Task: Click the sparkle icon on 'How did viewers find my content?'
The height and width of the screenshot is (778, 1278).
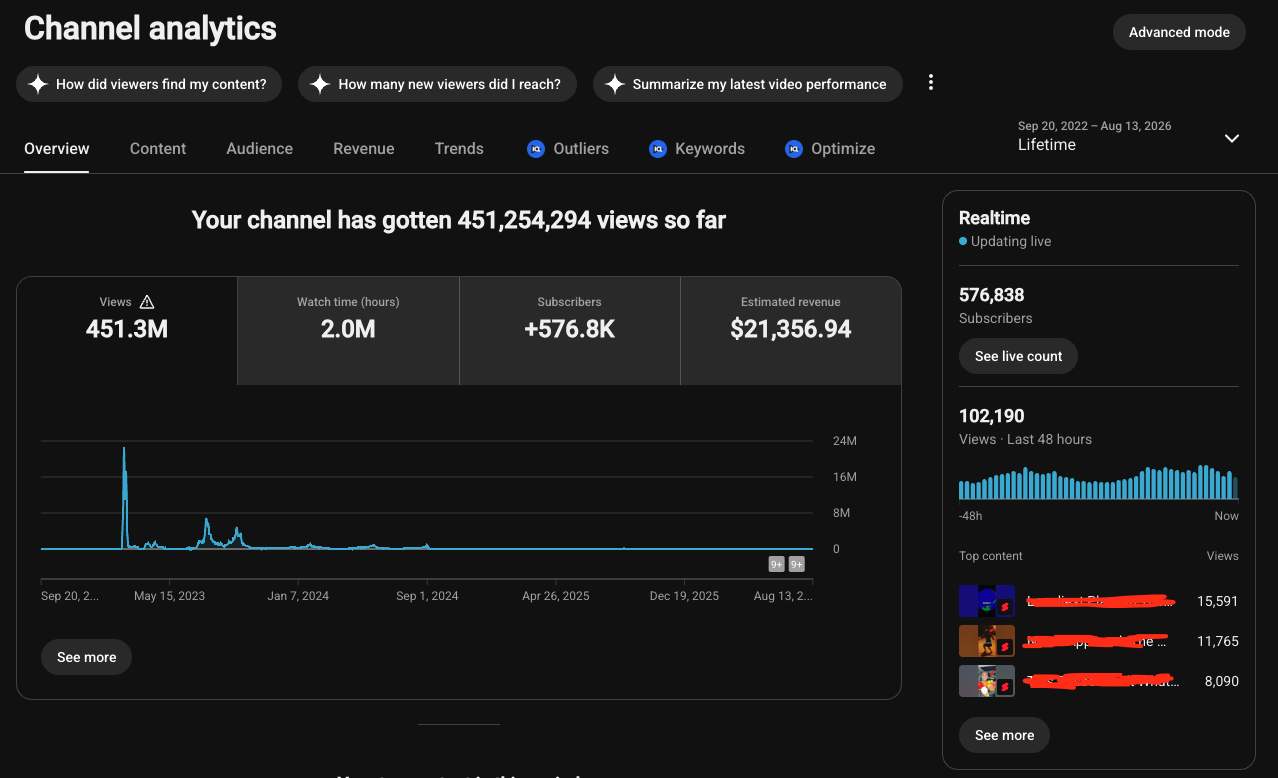Action: 38,84
